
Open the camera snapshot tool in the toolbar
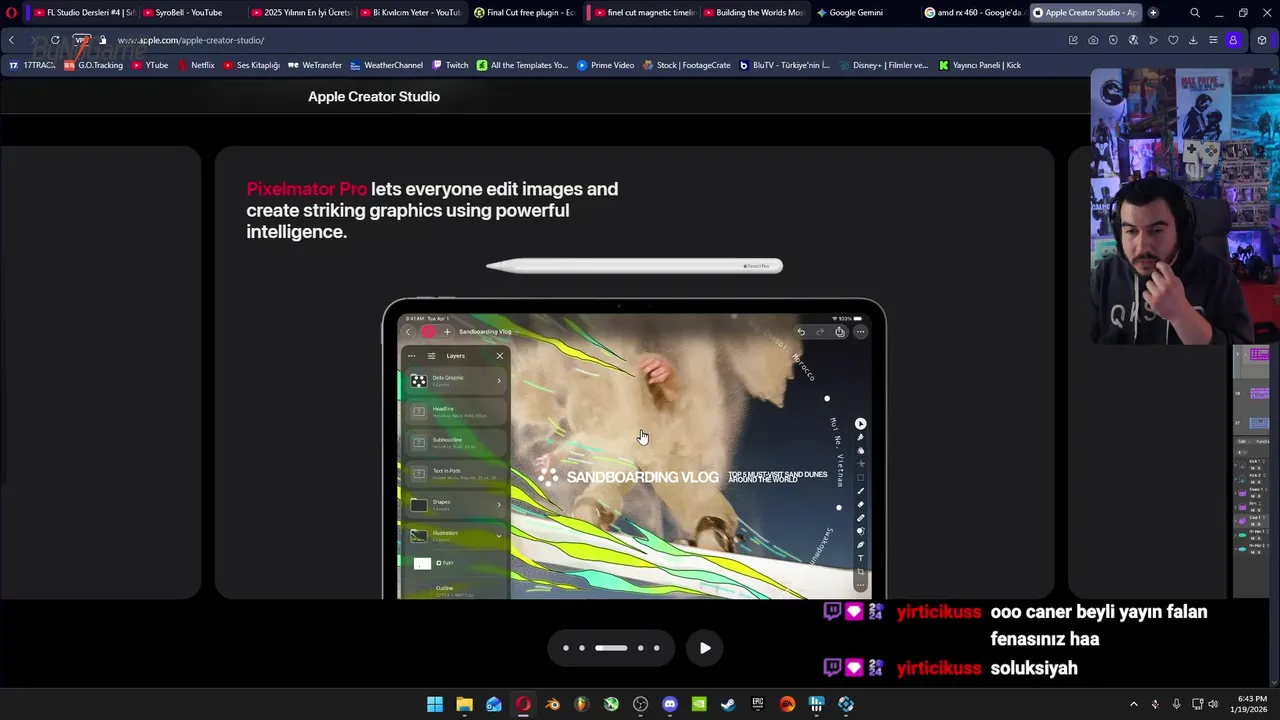coord(1093,40)
